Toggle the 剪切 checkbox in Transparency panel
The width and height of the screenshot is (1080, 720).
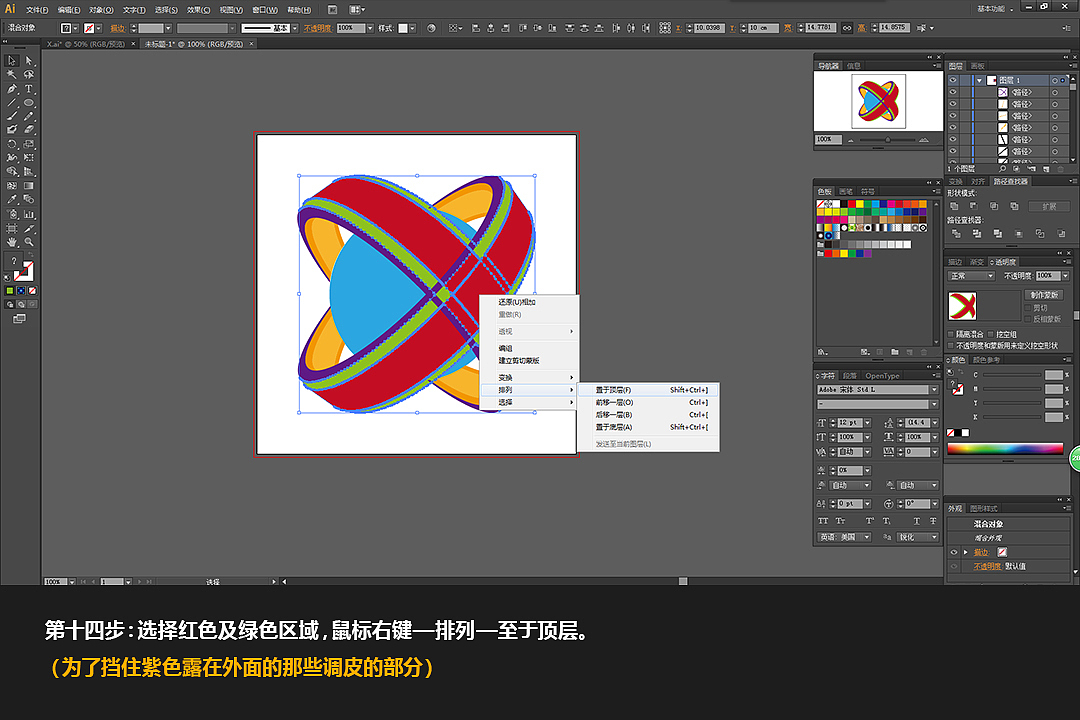[x=1028, y=308]
